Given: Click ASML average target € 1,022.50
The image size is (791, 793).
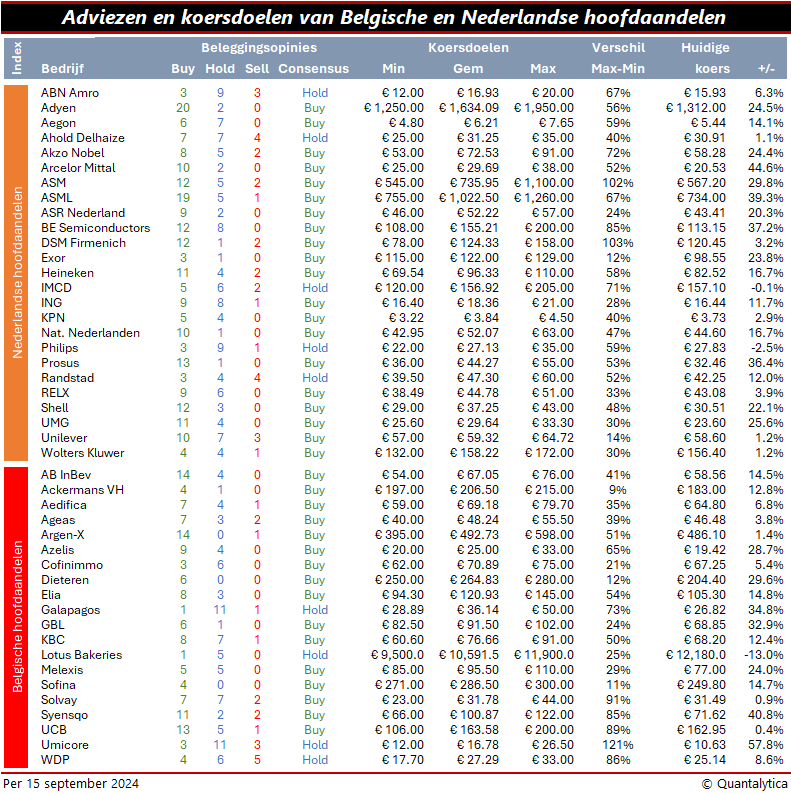Looking at the screenshot, I should tap(469, 198).
